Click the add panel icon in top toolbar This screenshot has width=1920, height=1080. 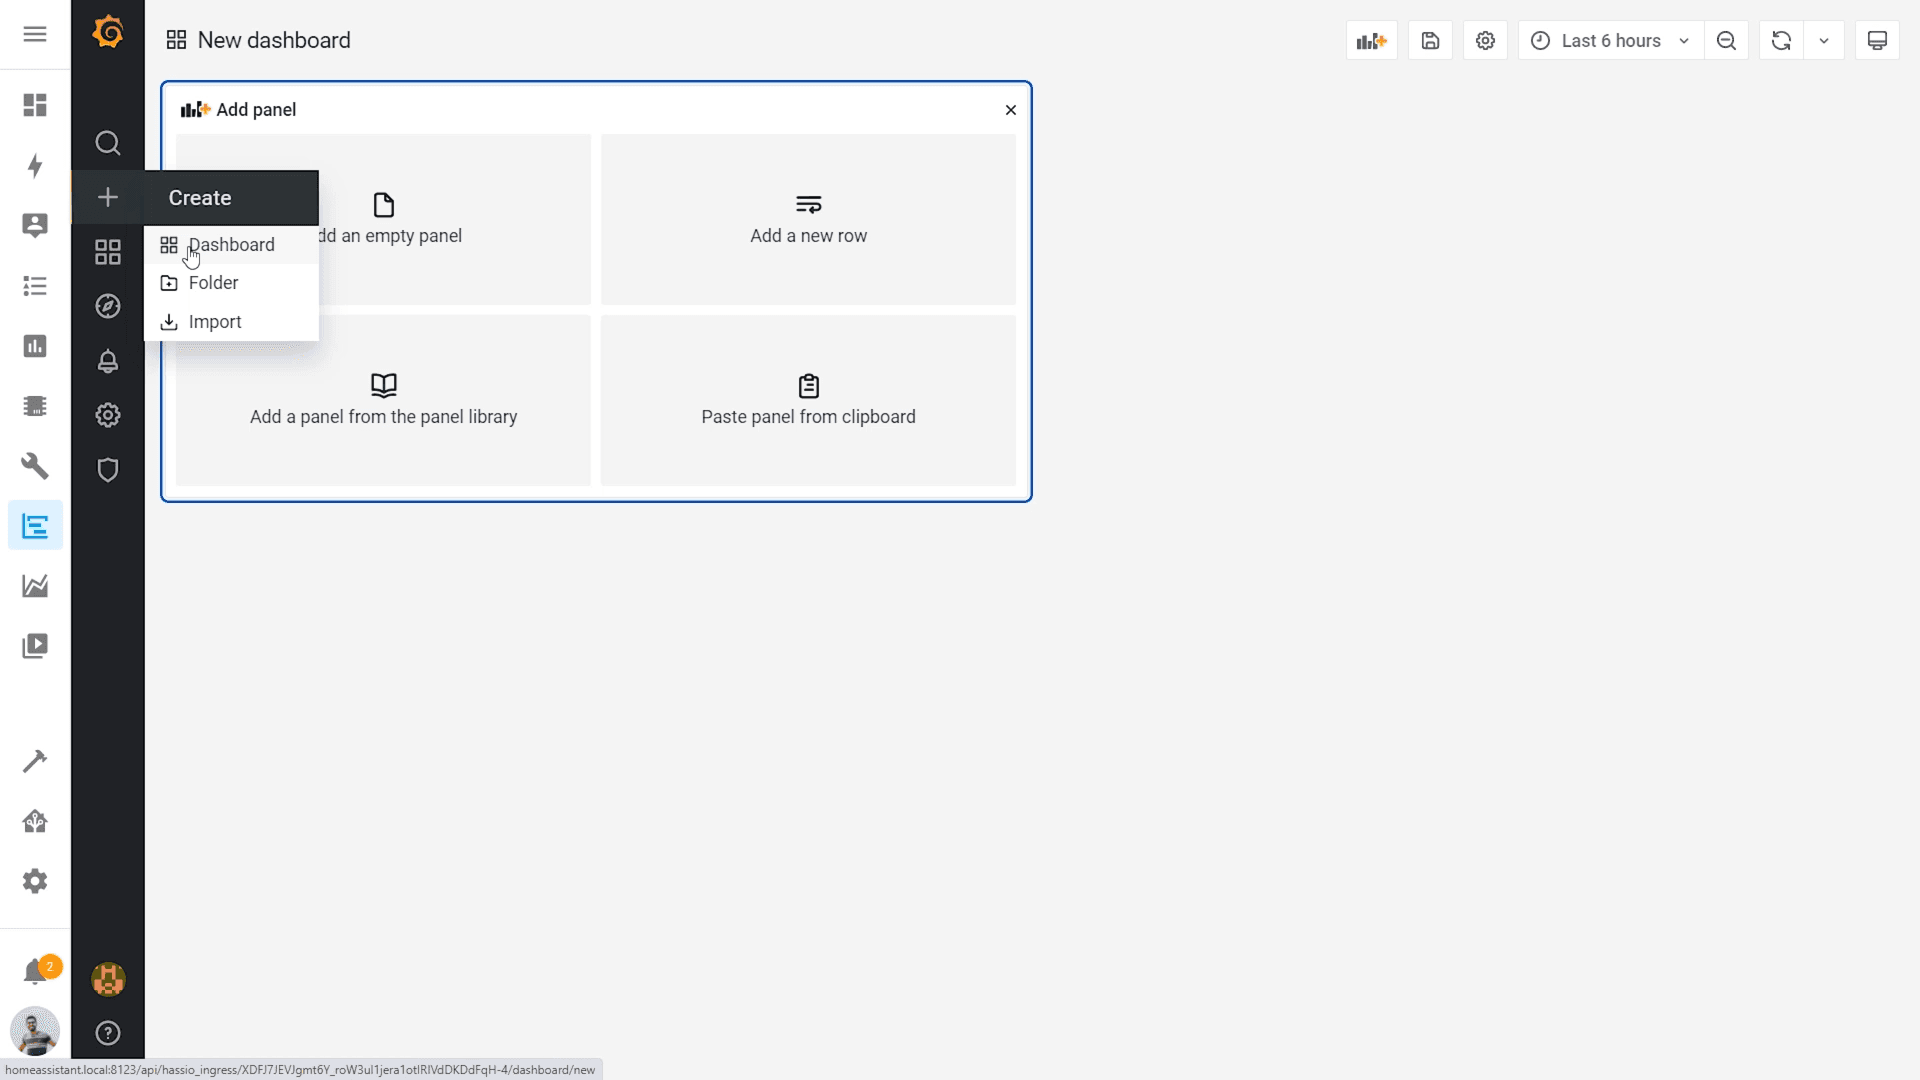(x=1371, y=40)
